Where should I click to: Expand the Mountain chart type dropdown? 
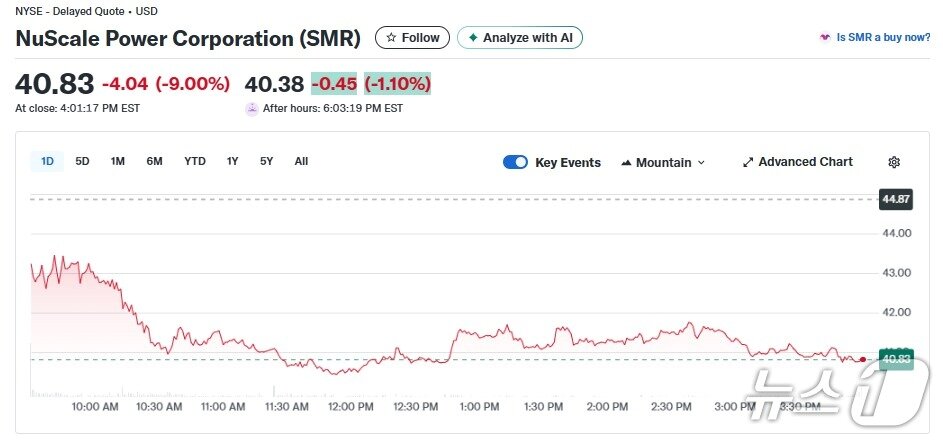click(x=663, y=162)
